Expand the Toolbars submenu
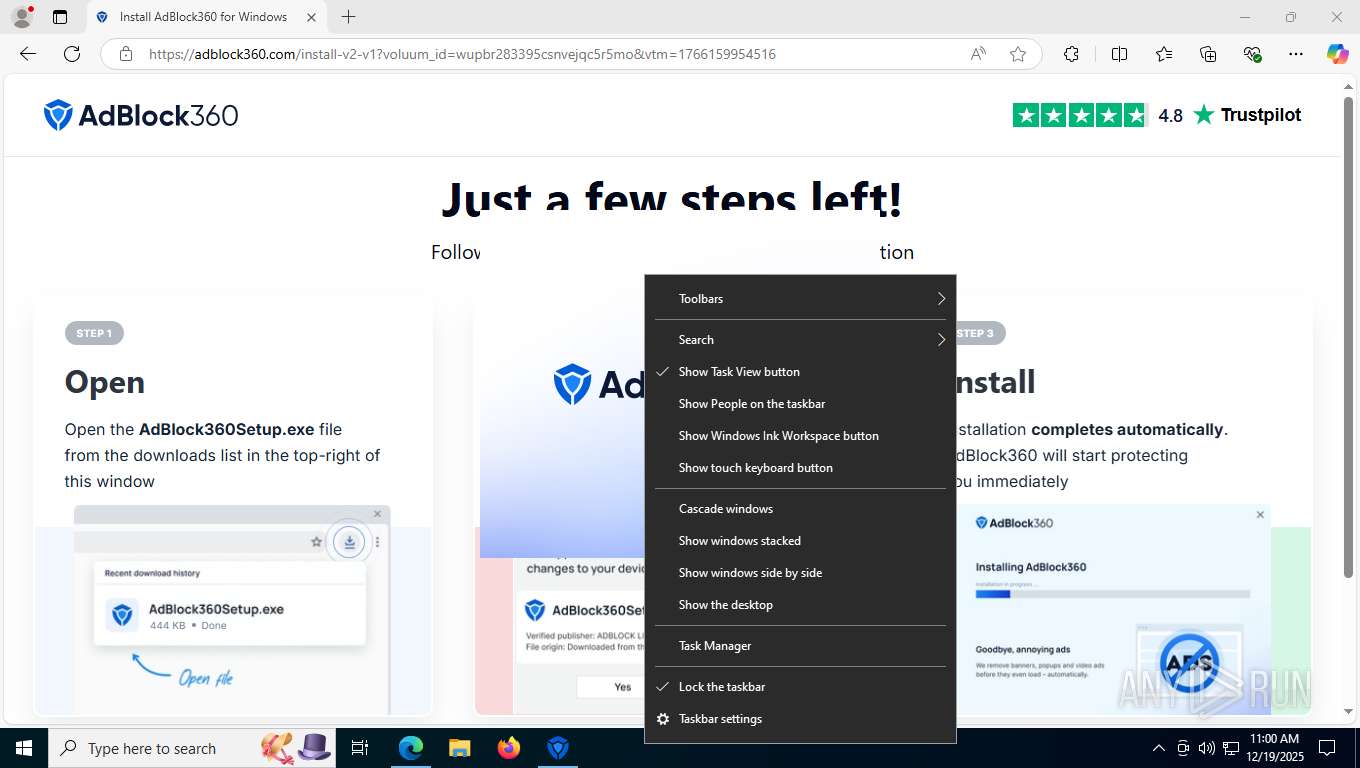1360x768 pixels. pyautogui.click(x=800, y=299)
